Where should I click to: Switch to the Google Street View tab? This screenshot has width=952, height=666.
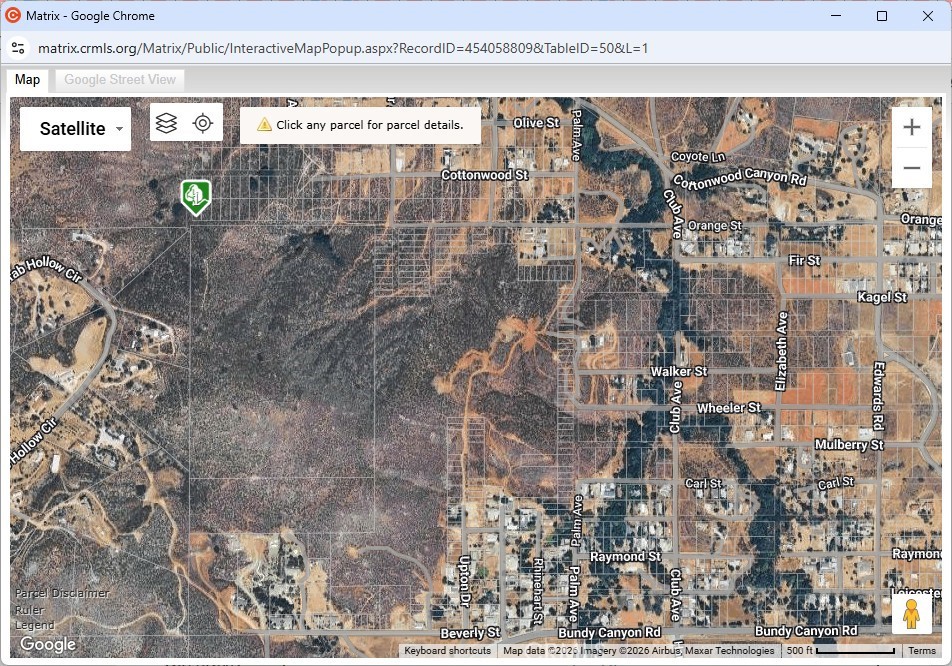click(120, 80)
